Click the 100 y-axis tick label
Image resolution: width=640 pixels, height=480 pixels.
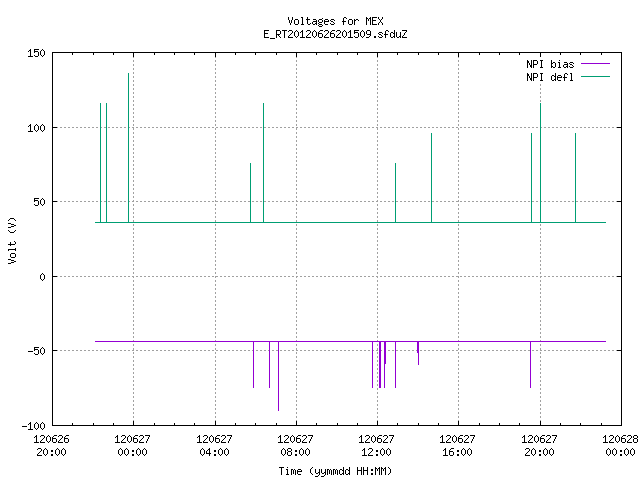coord(36,128)
